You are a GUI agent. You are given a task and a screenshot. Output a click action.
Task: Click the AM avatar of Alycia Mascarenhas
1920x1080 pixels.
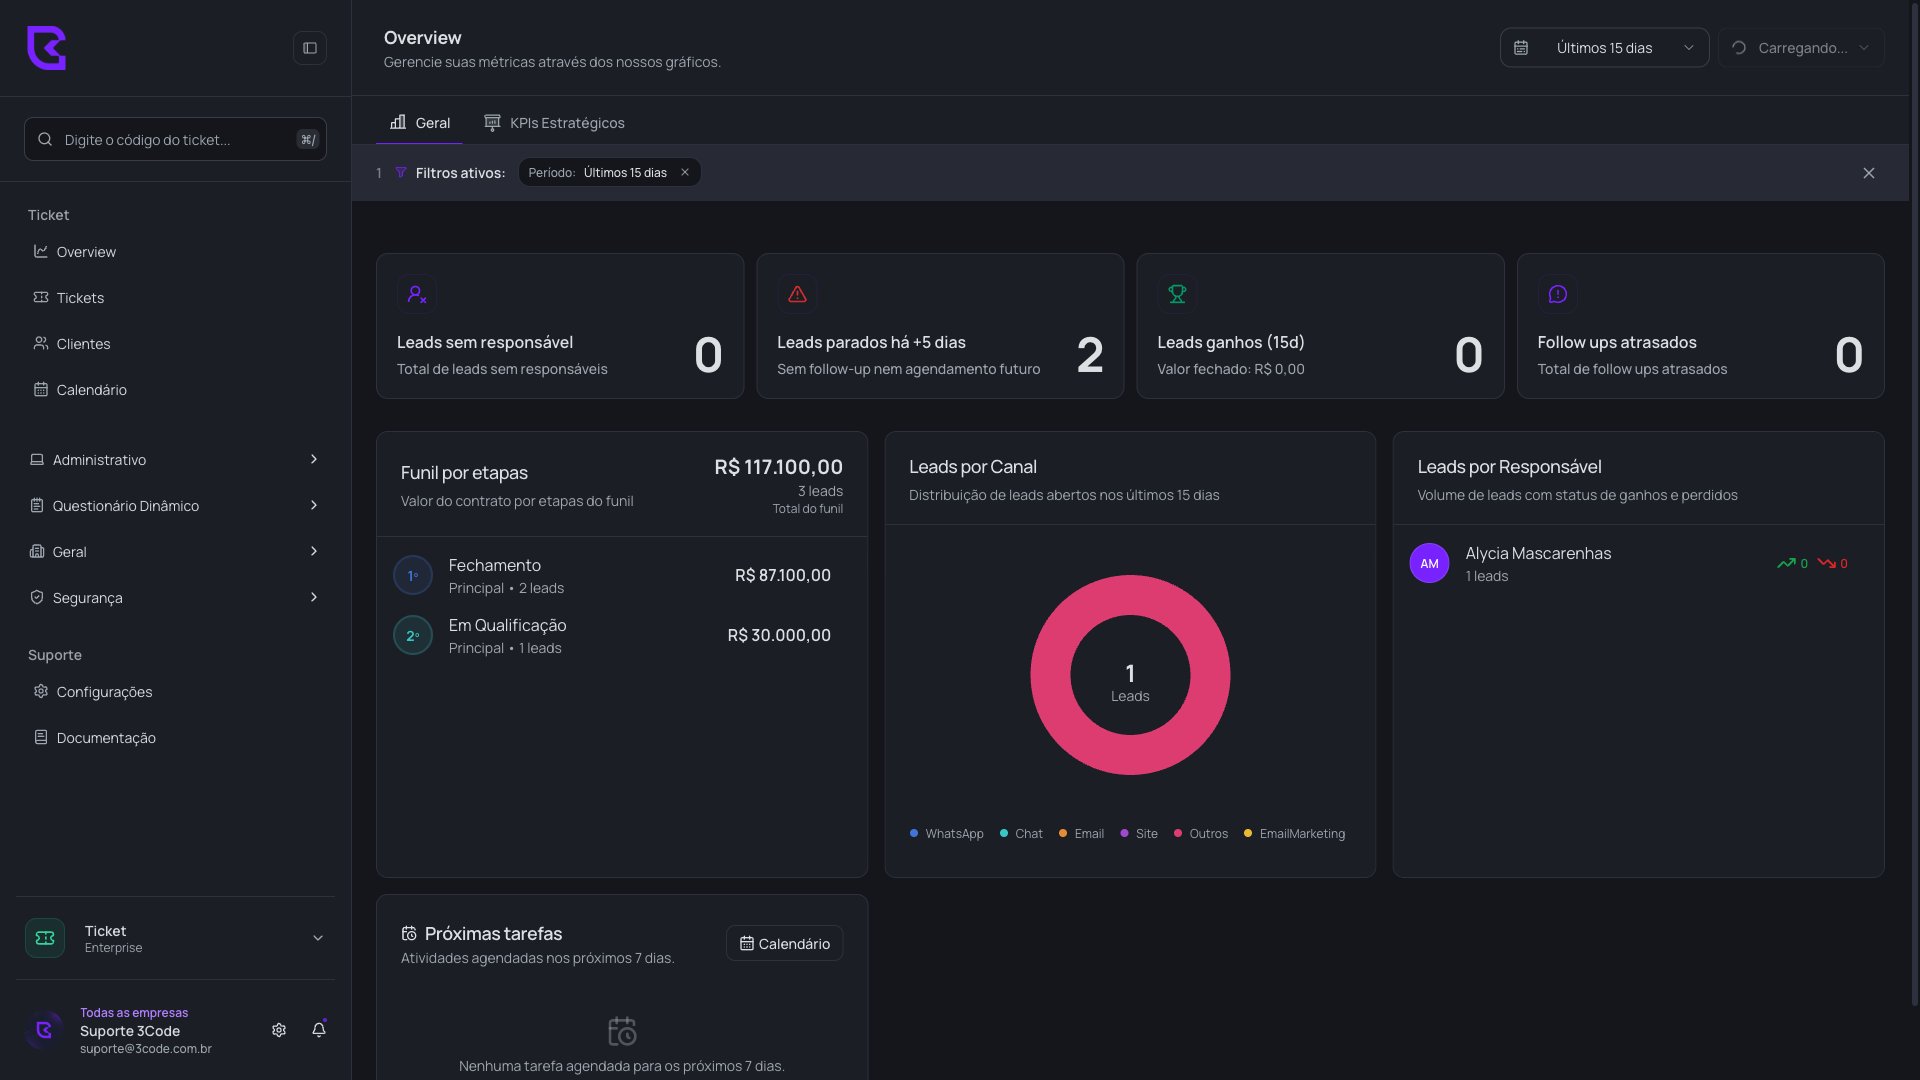pos(1429,563)
